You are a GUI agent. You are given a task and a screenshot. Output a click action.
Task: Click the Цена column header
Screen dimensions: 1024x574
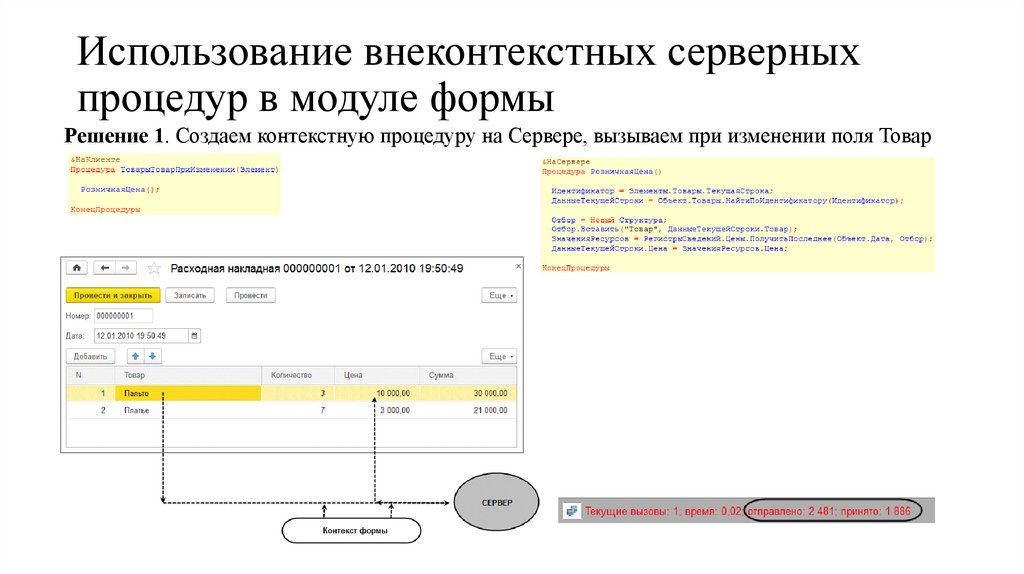pos(377,375)
